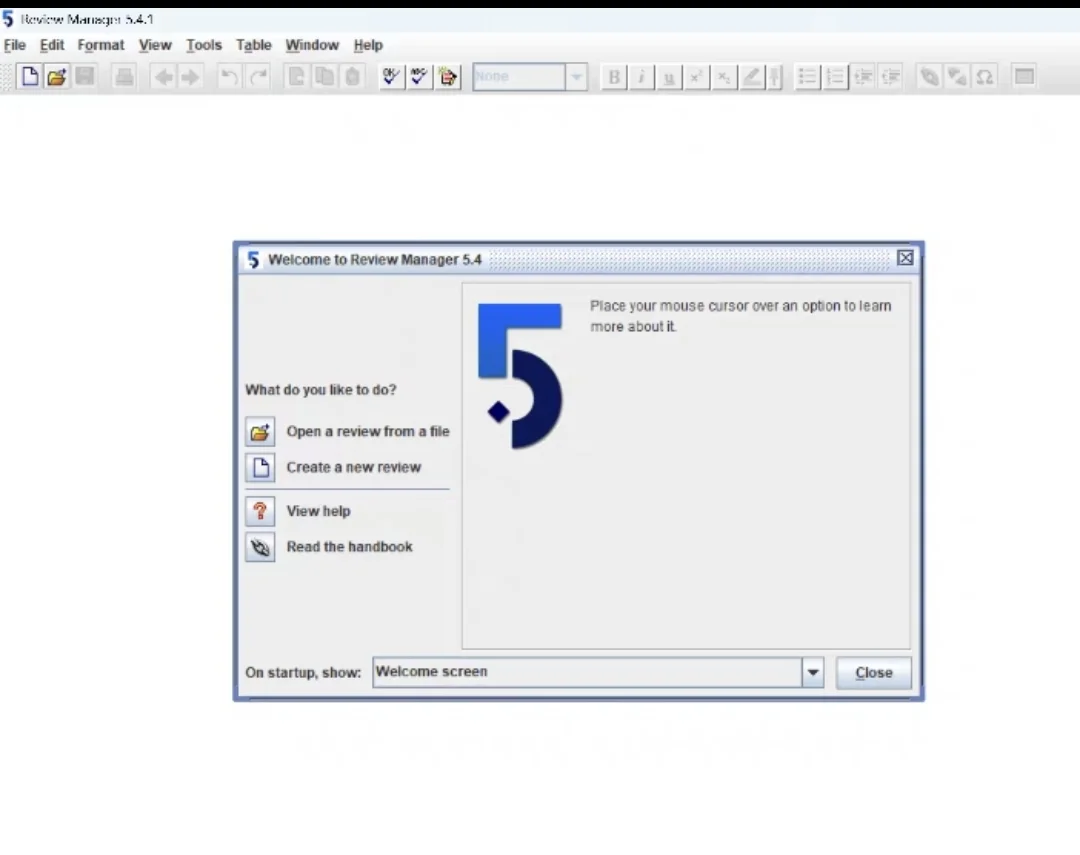Click the ABC spell check toolbar icon
This screenshot has height=855, width=1080.
click(x=419, y=76)
